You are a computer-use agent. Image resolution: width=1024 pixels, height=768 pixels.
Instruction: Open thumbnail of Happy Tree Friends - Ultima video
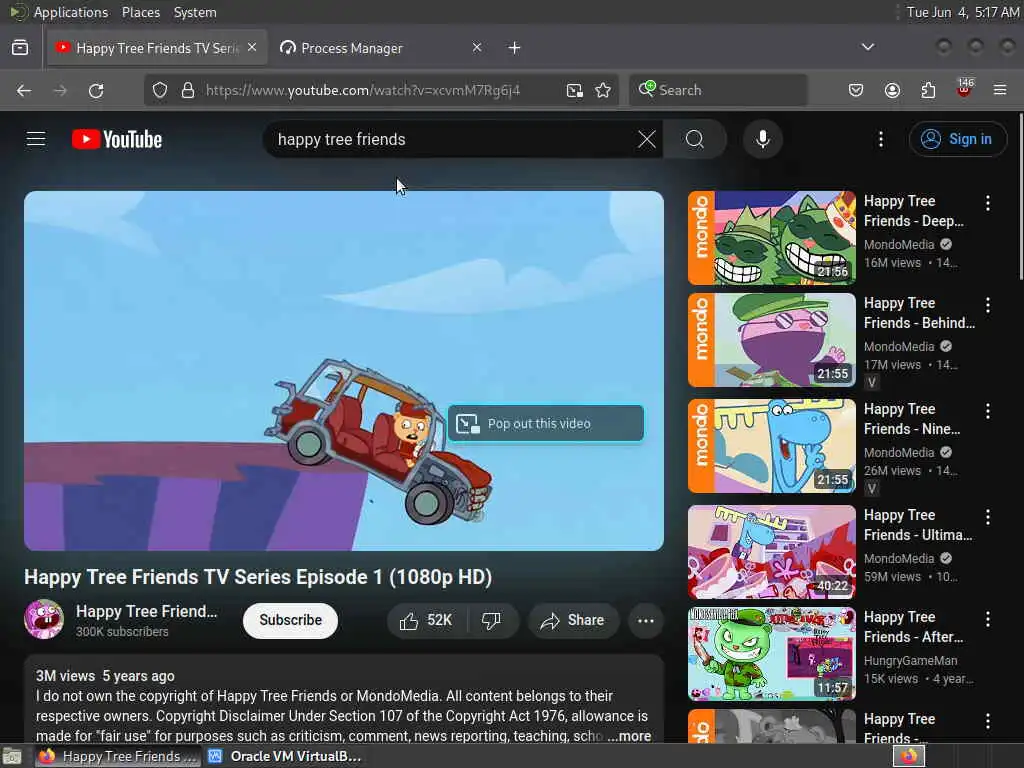click(x=772, y=552)
